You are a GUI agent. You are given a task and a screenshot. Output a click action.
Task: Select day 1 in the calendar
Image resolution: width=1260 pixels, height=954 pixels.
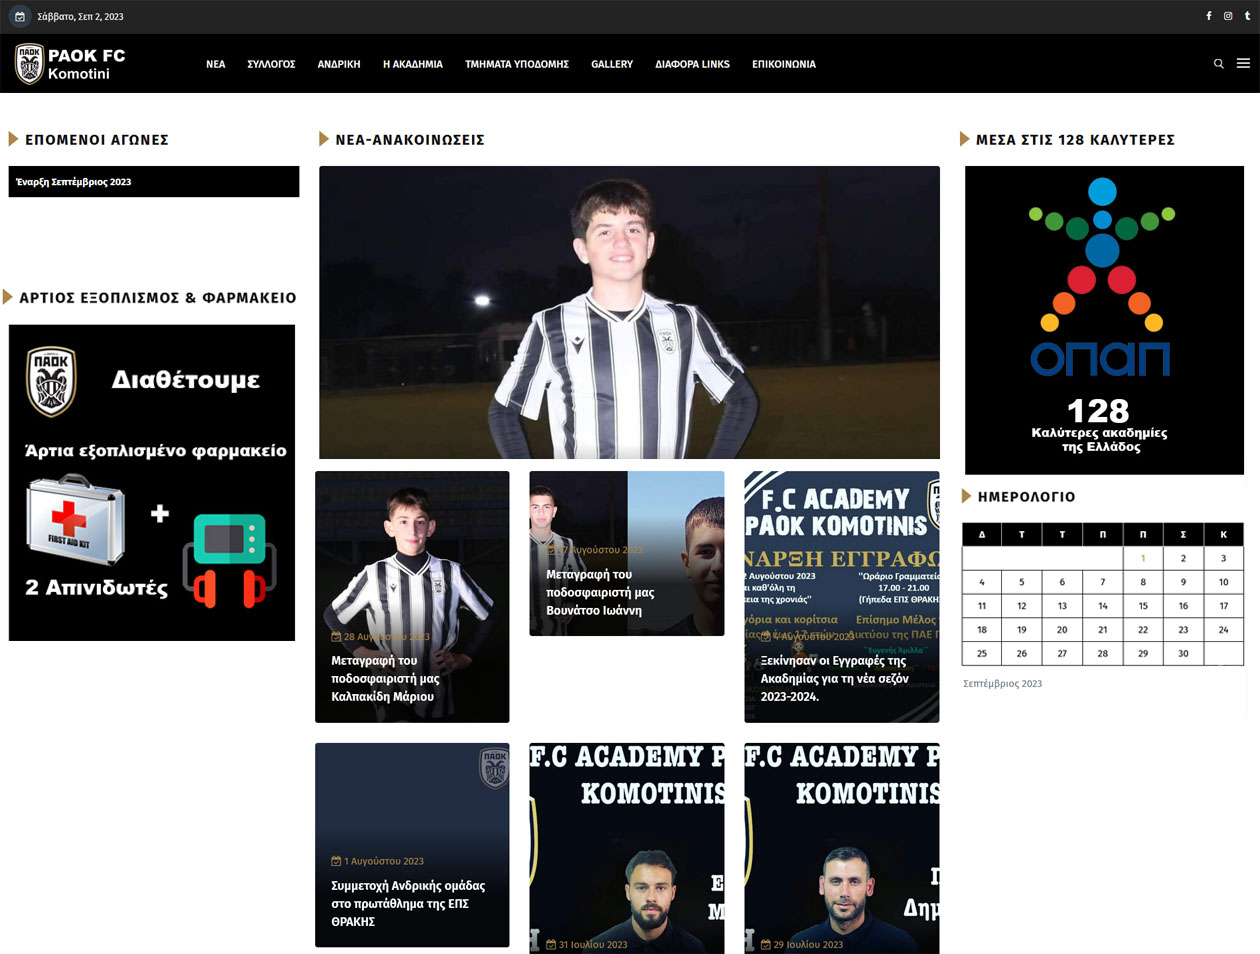pyautogui.click(x=1143, y=558)
